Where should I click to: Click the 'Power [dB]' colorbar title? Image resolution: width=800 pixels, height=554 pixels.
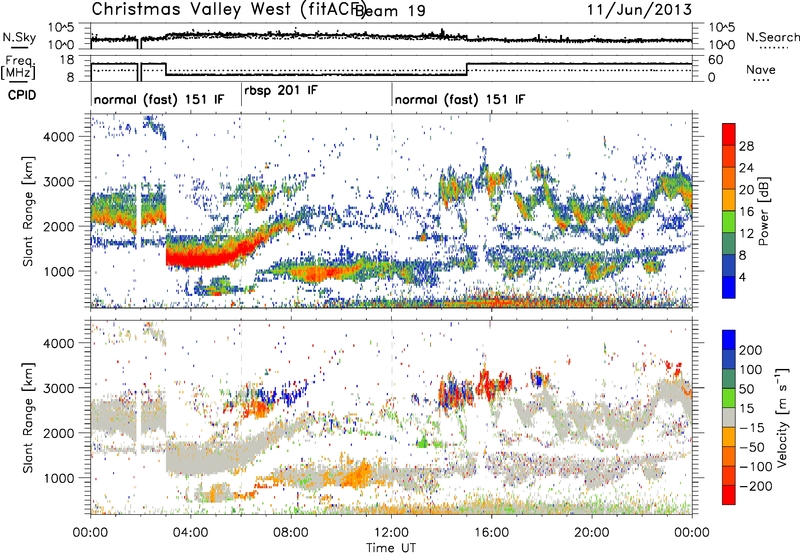(x=764, y=211)
